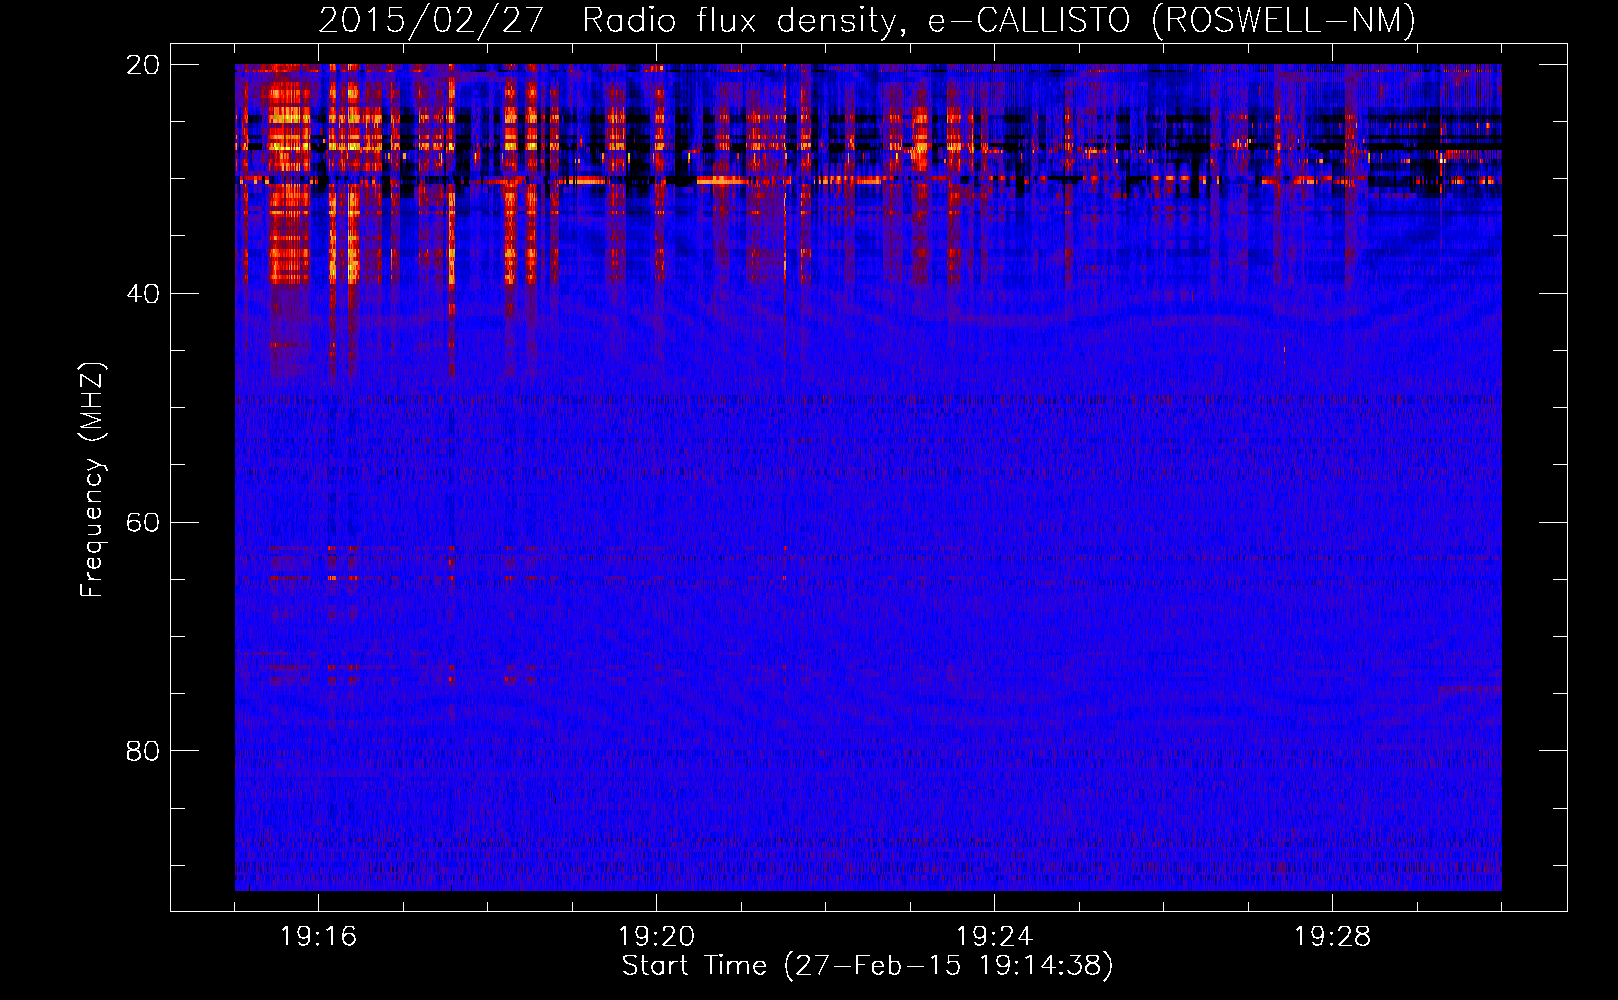1618x1000 pixels.
Task: Click the 60 frequency tick label
Action: point(144,523)
